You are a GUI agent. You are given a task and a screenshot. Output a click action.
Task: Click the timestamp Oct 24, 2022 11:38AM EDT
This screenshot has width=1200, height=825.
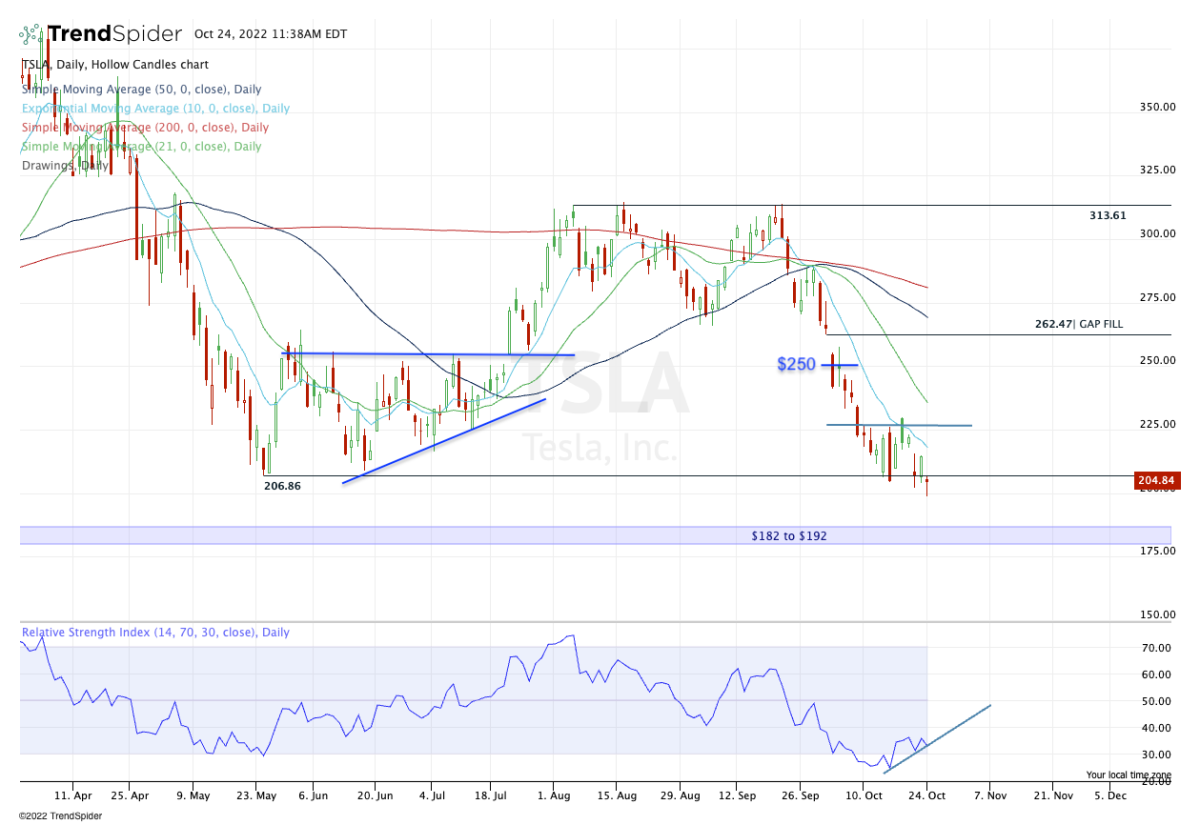point(269,34)
